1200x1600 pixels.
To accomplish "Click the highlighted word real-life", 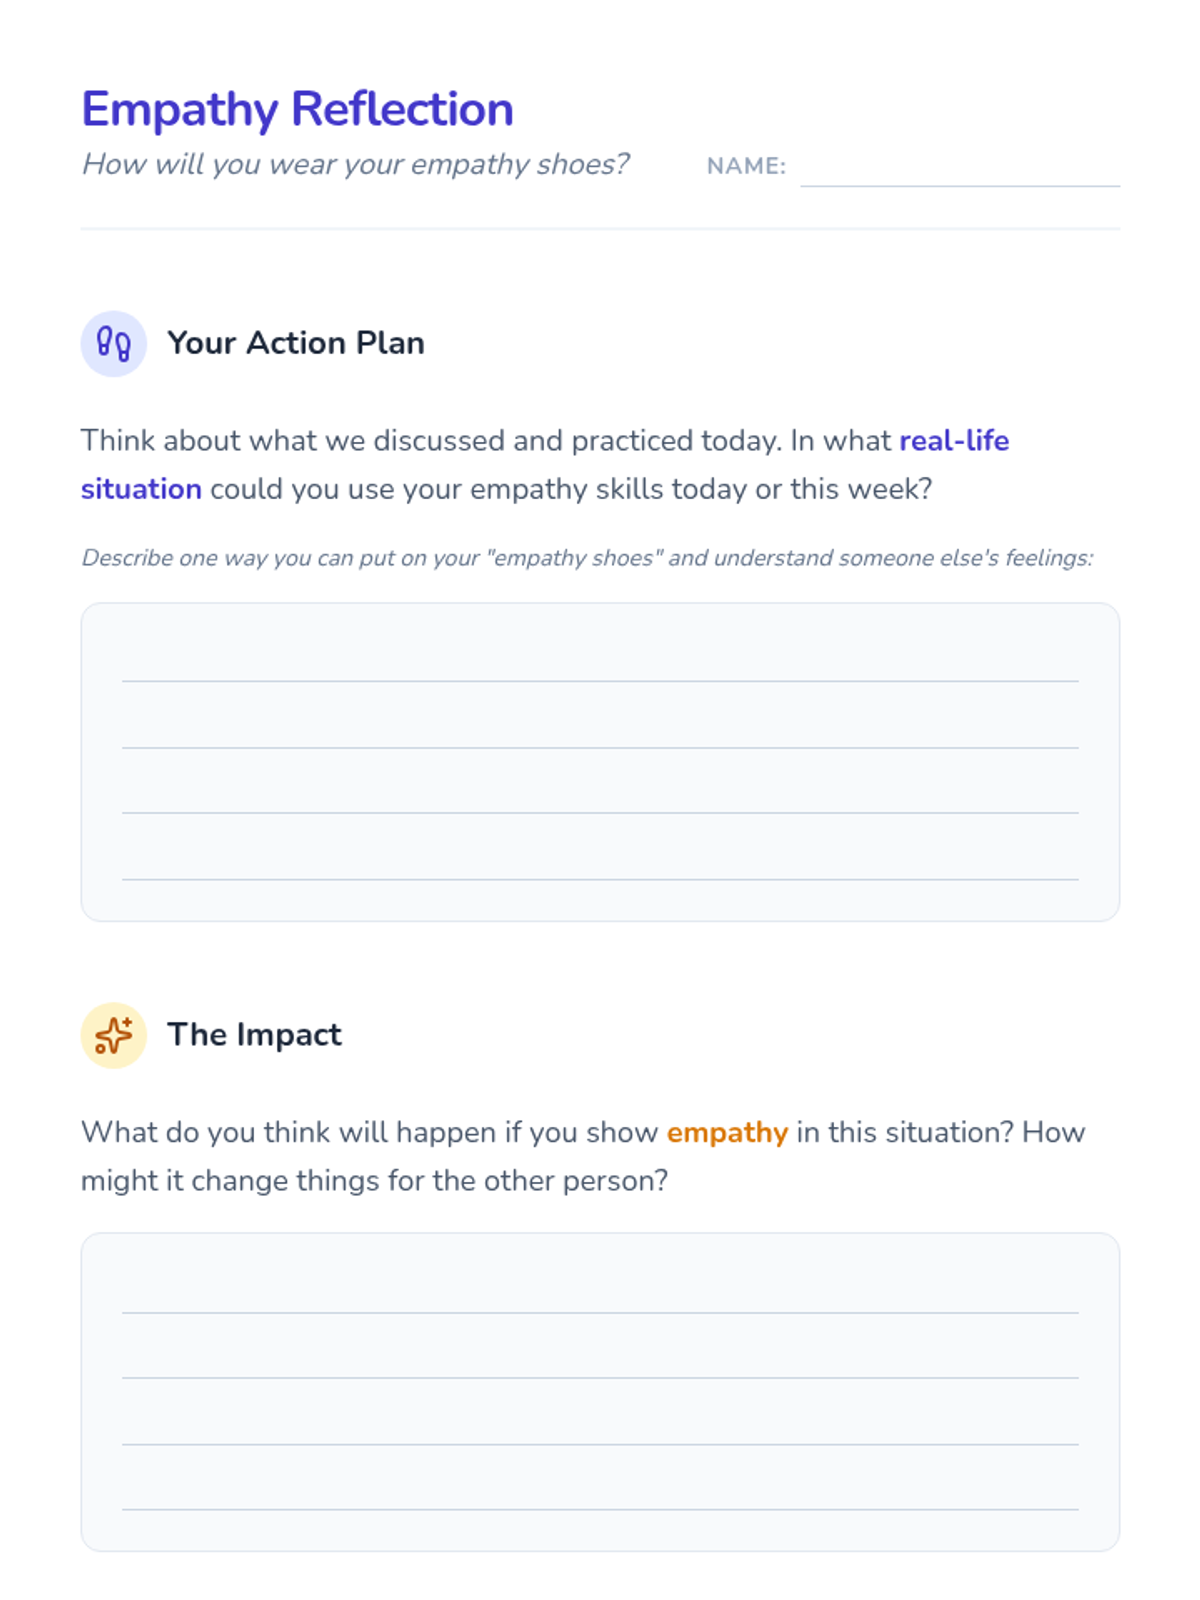I will click(954, 441).
